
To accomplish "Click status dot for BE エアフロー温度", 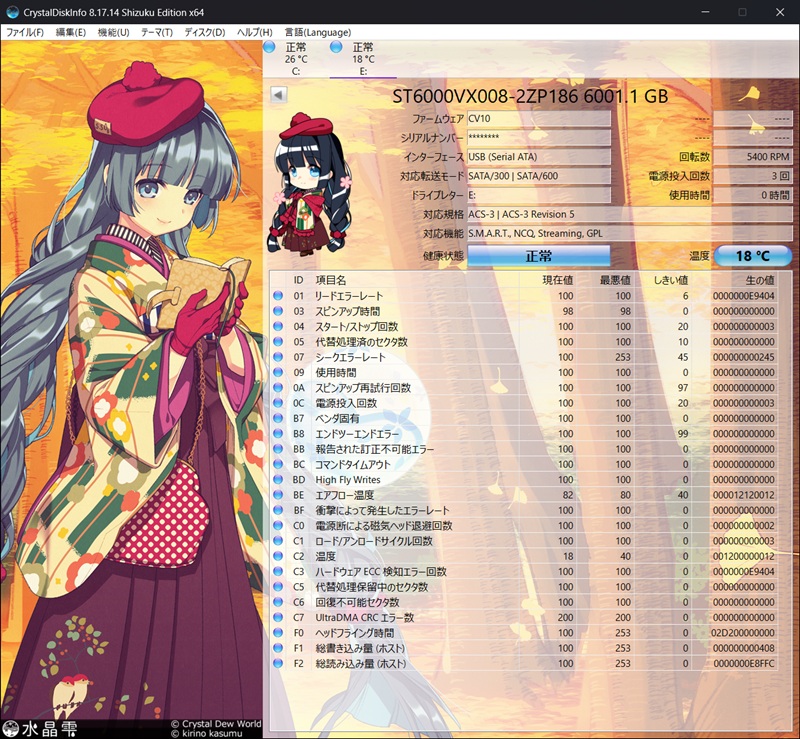I will [x=278, y=495].
